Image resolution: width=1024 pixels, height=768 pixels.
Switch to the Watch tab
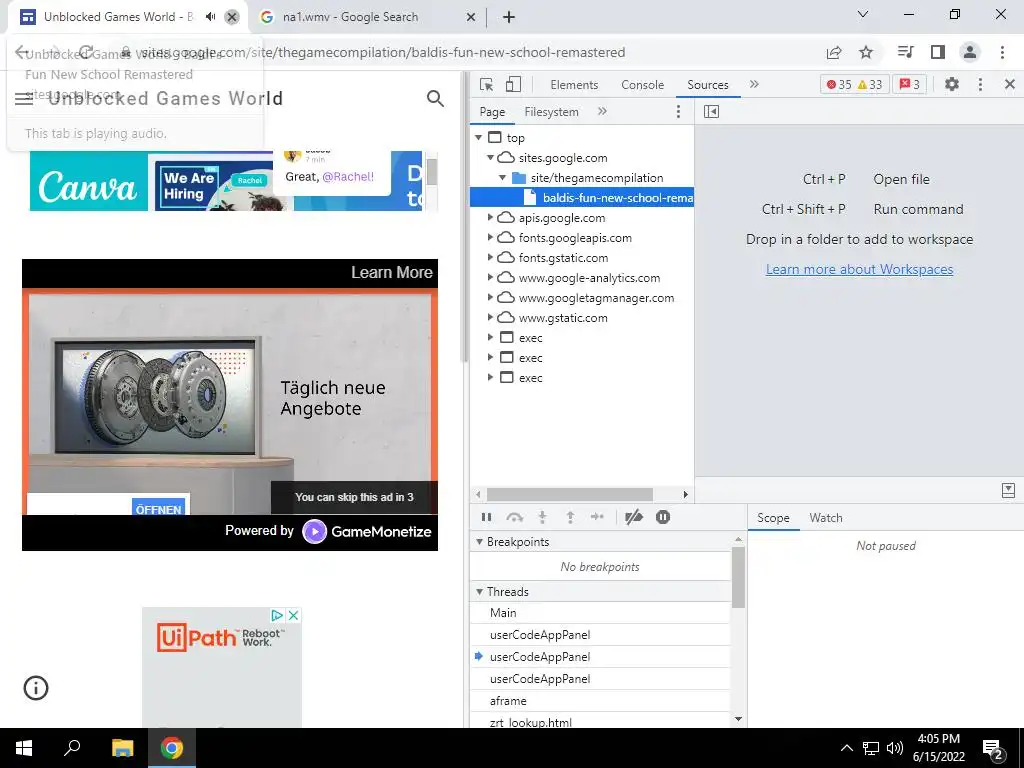[826, 518]
